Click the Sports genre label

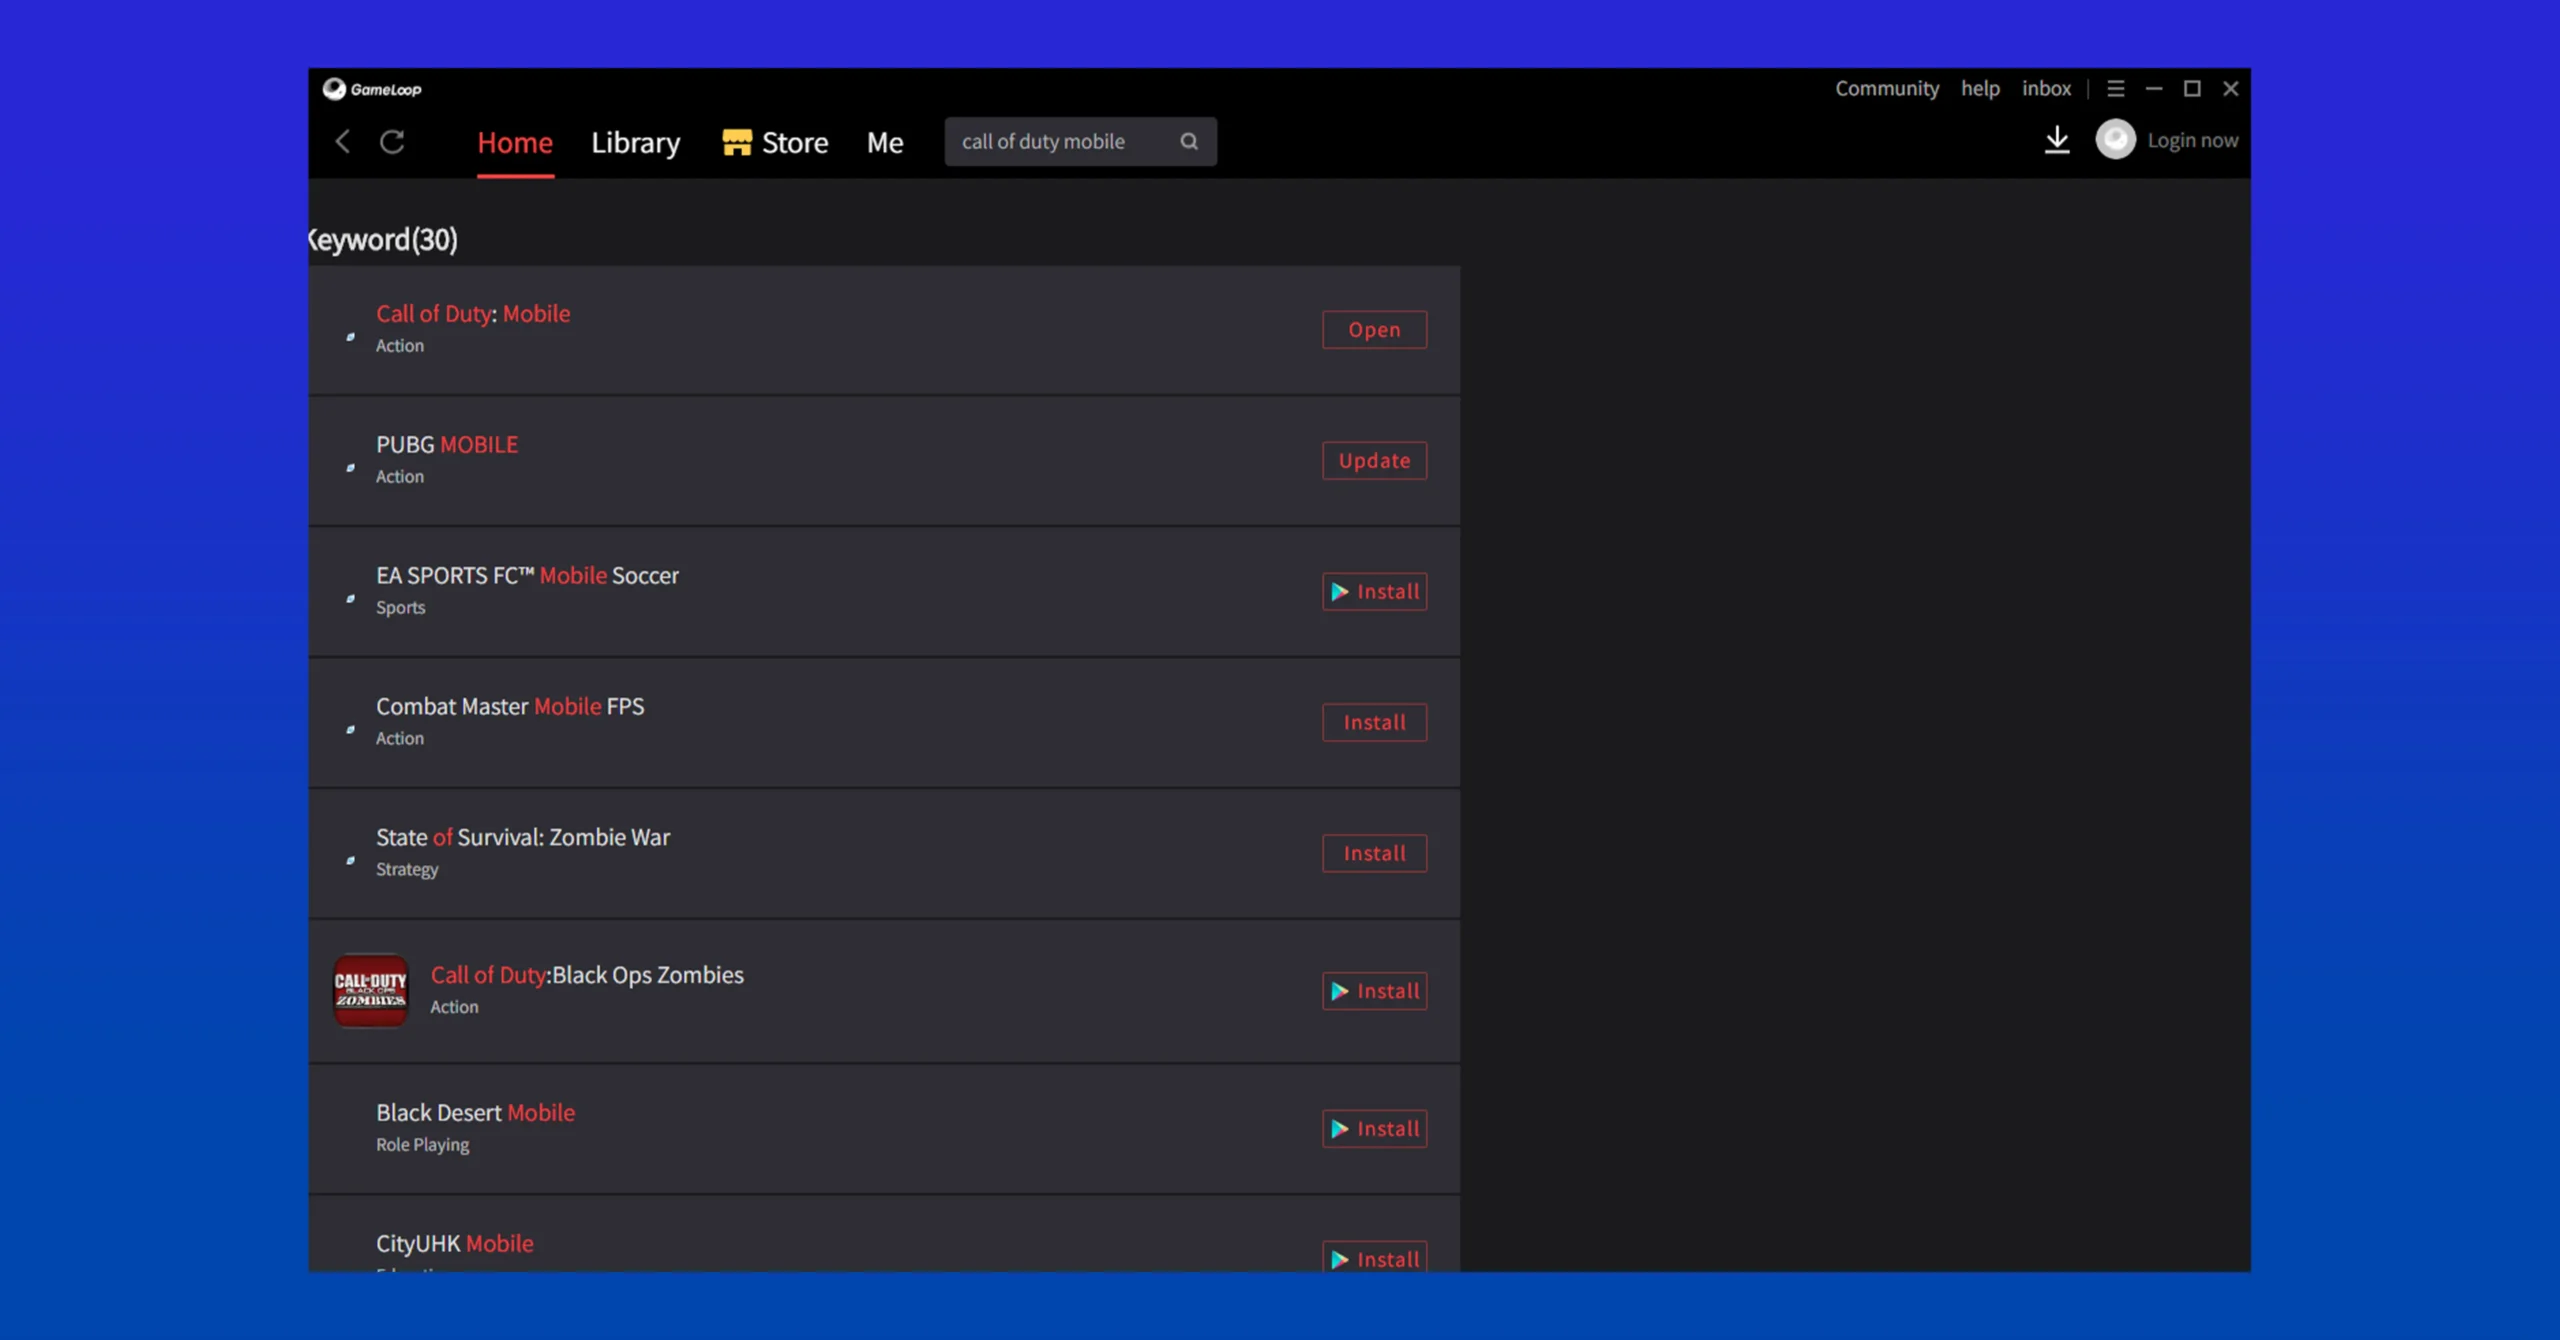400,608
